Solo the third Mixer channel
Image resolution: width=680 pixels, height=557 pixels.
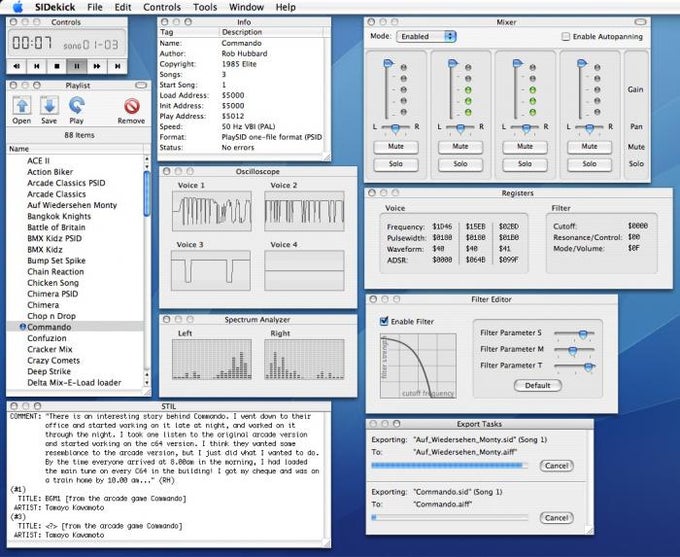[x=525, y=164]
